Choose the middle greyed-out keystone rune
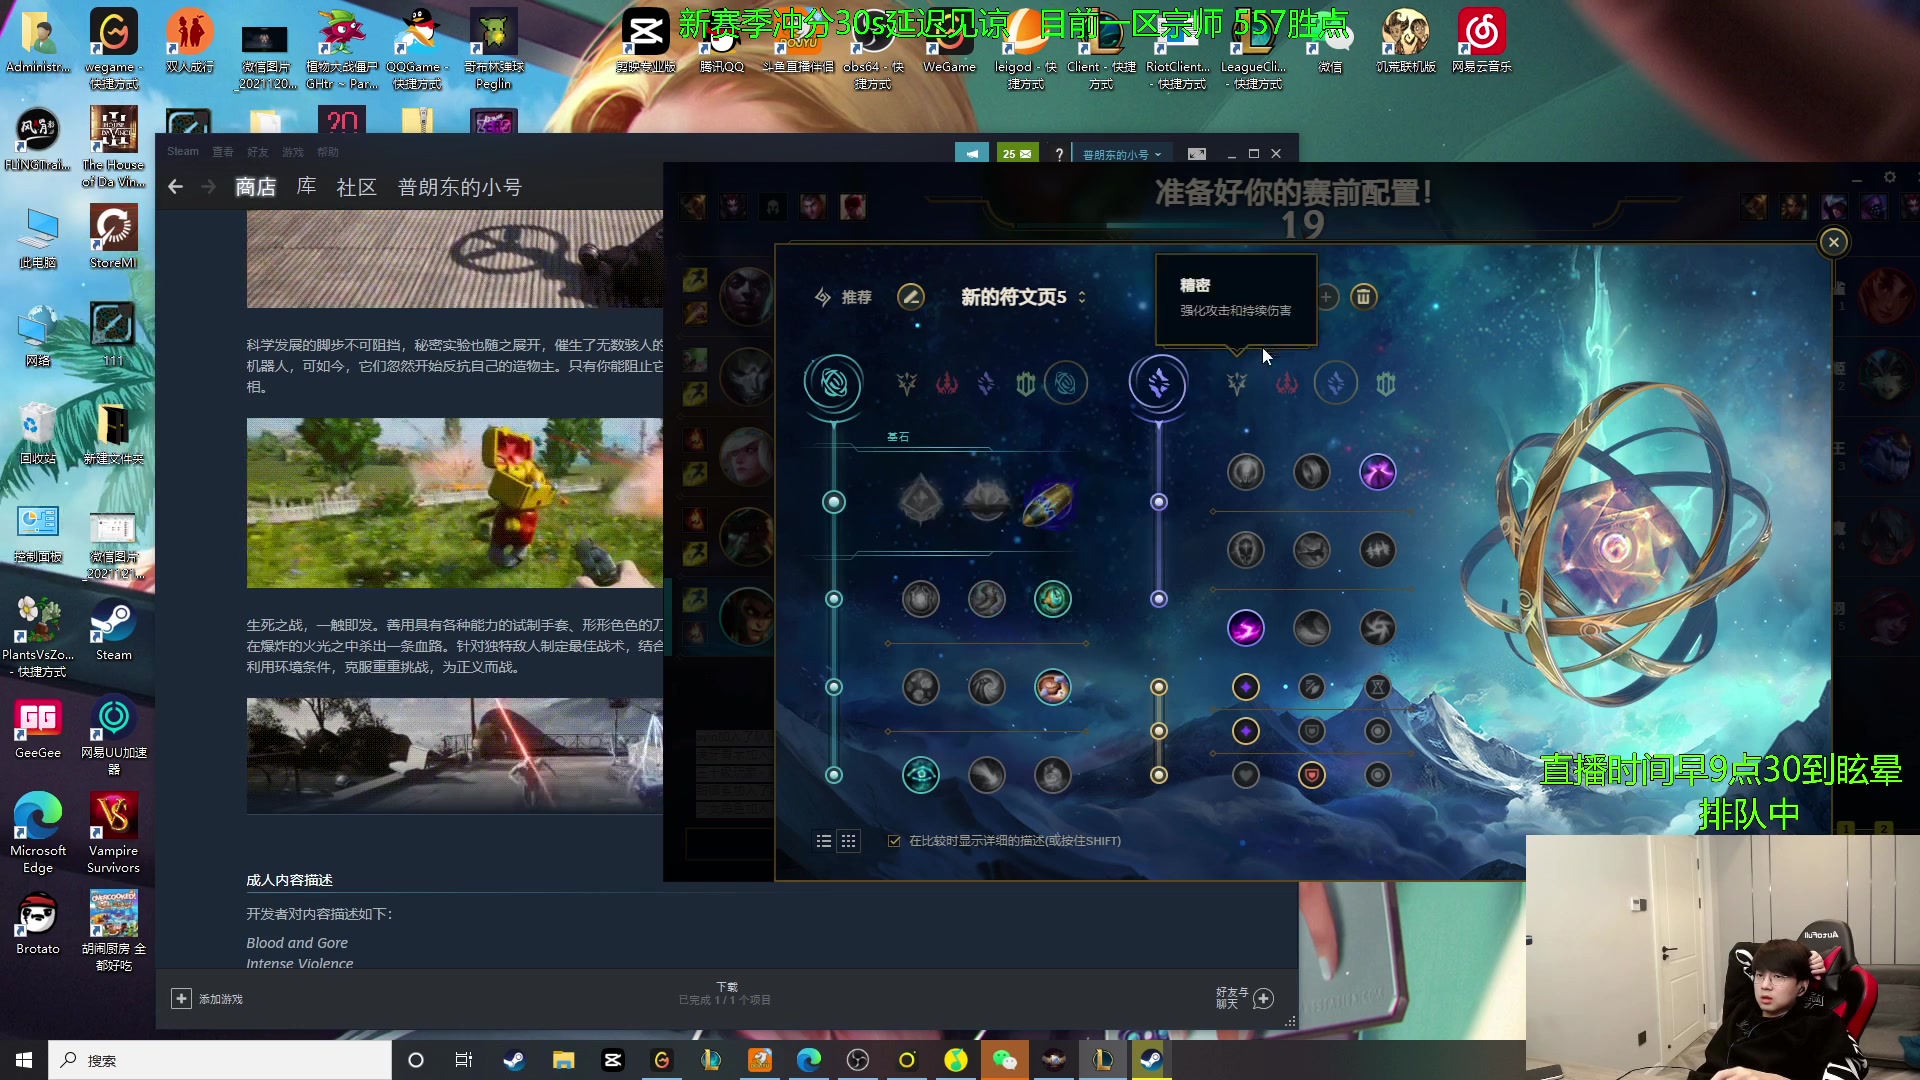The image size is (1920, 1080). coord(986,499)
